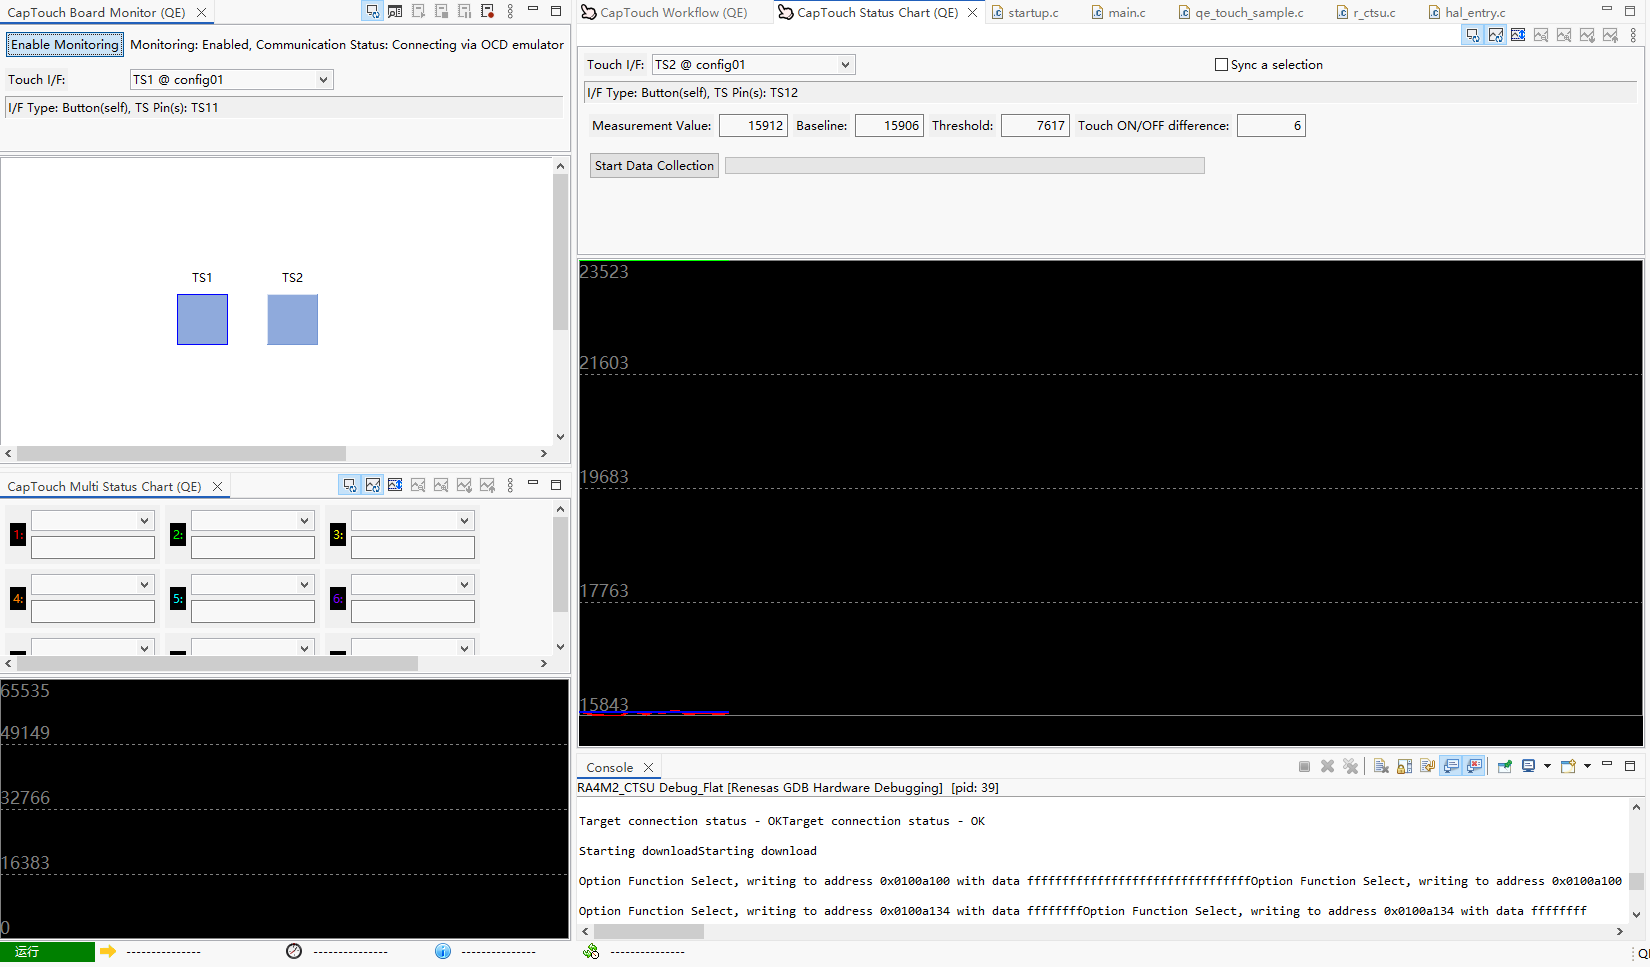The image size is (1650, 967).
Task: Toggle chart refresh icon in Multi Status Chart toolbar
Action: pos(372,485)
